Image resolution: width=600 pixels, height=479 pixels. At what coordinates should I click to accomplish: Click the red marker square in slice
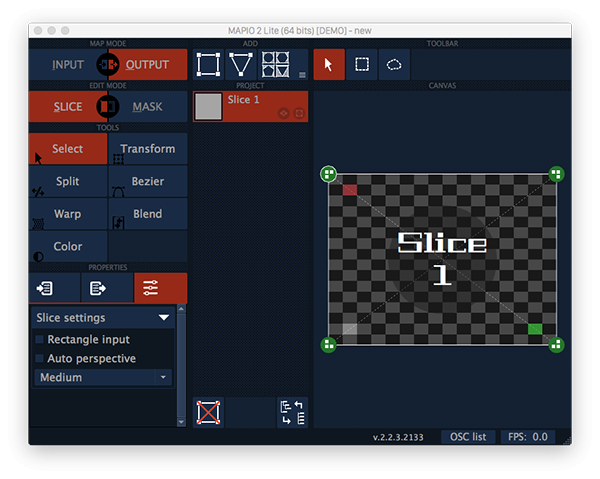[350, 190]
